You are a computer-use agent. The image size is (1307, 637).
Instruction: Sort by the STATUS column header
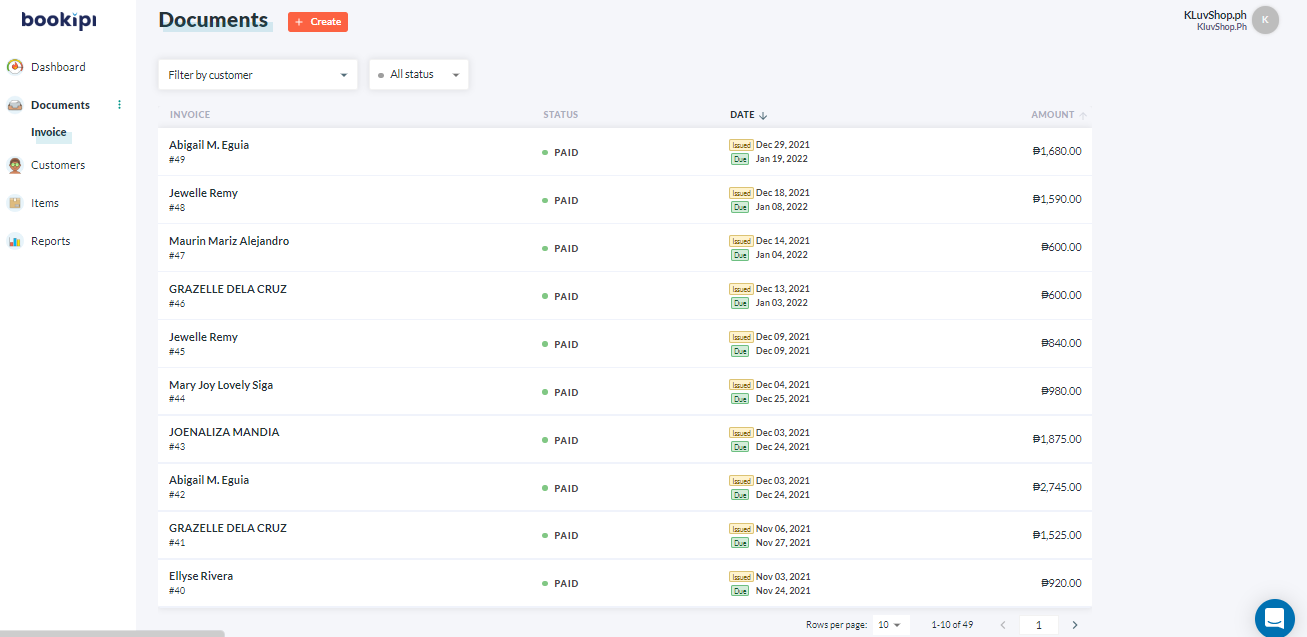561,115
